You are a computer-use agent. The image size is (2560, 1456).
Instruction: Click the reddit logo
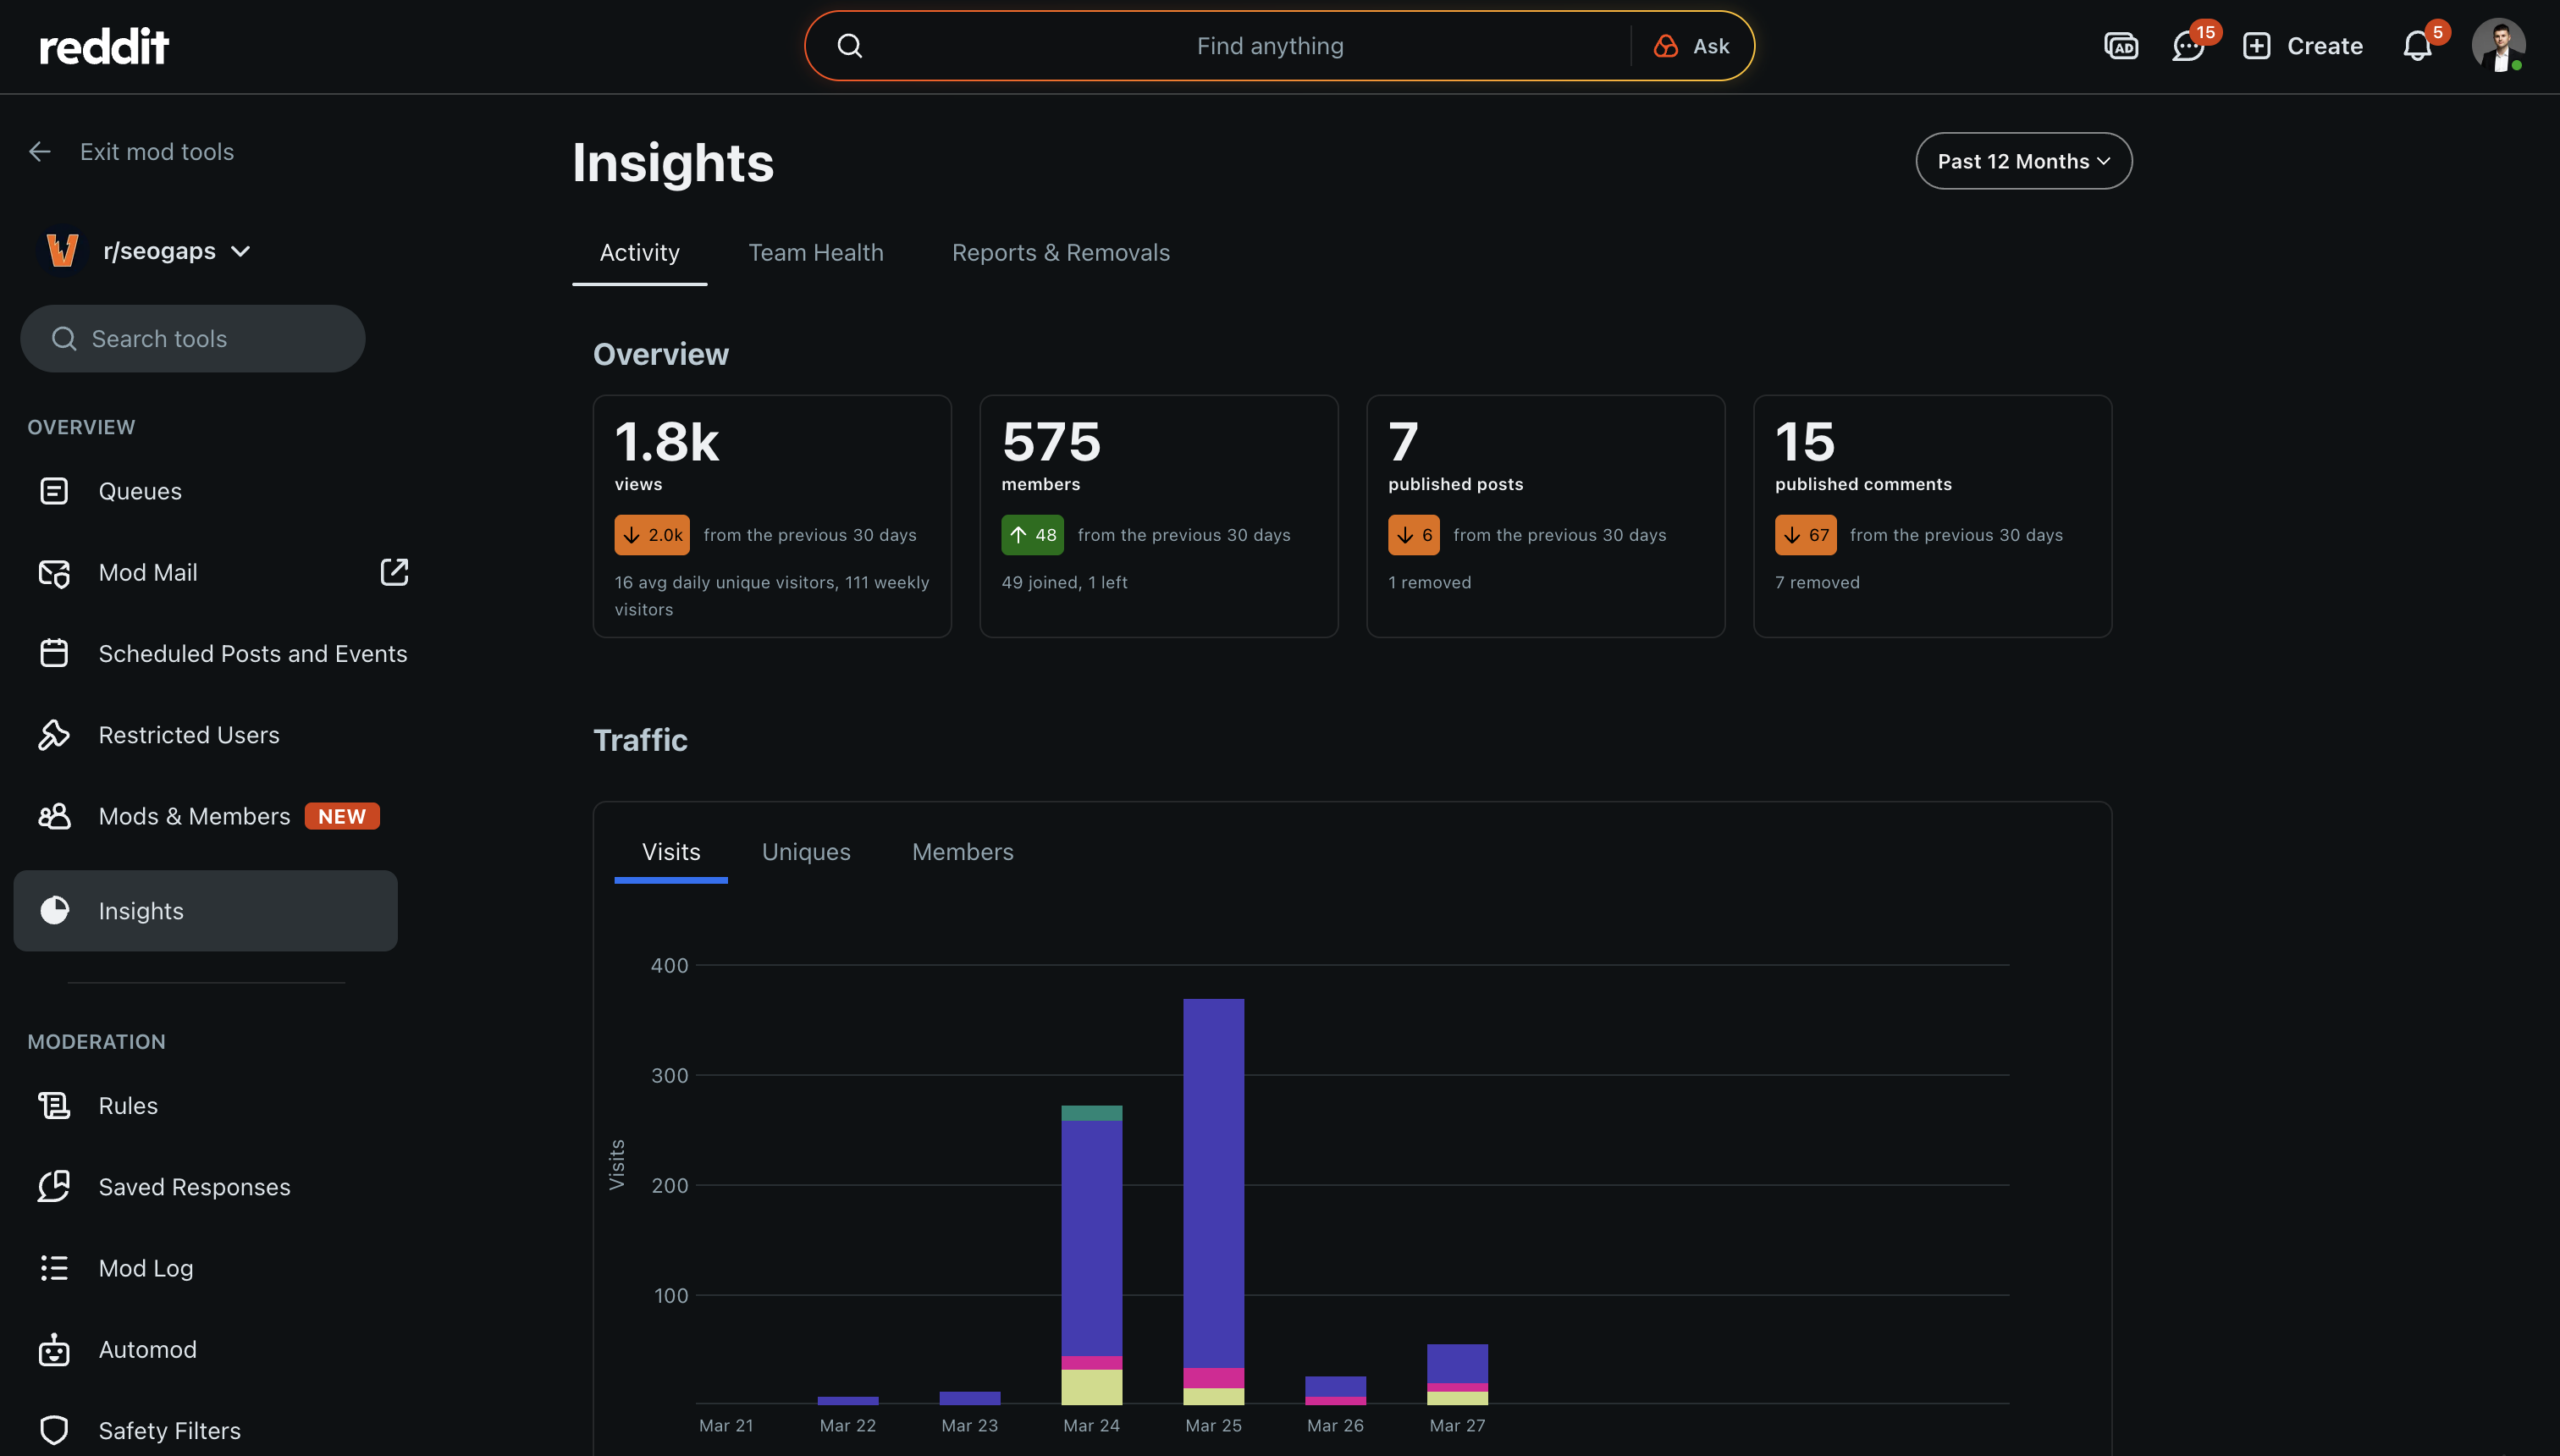coord(104,46)
